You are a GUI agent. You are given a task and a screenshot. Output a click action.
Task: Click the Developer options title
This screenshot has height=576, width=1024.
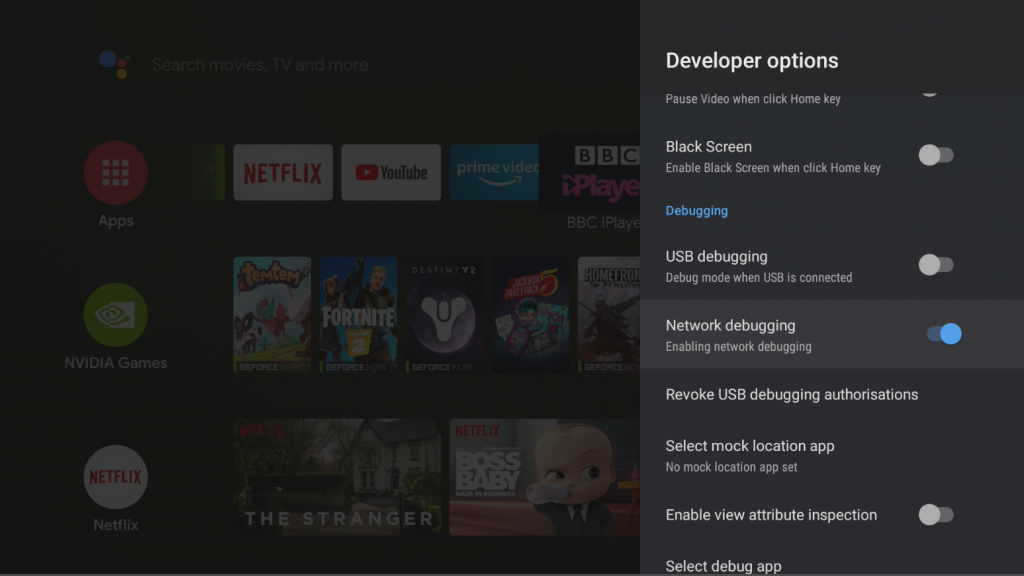[752, 61]
